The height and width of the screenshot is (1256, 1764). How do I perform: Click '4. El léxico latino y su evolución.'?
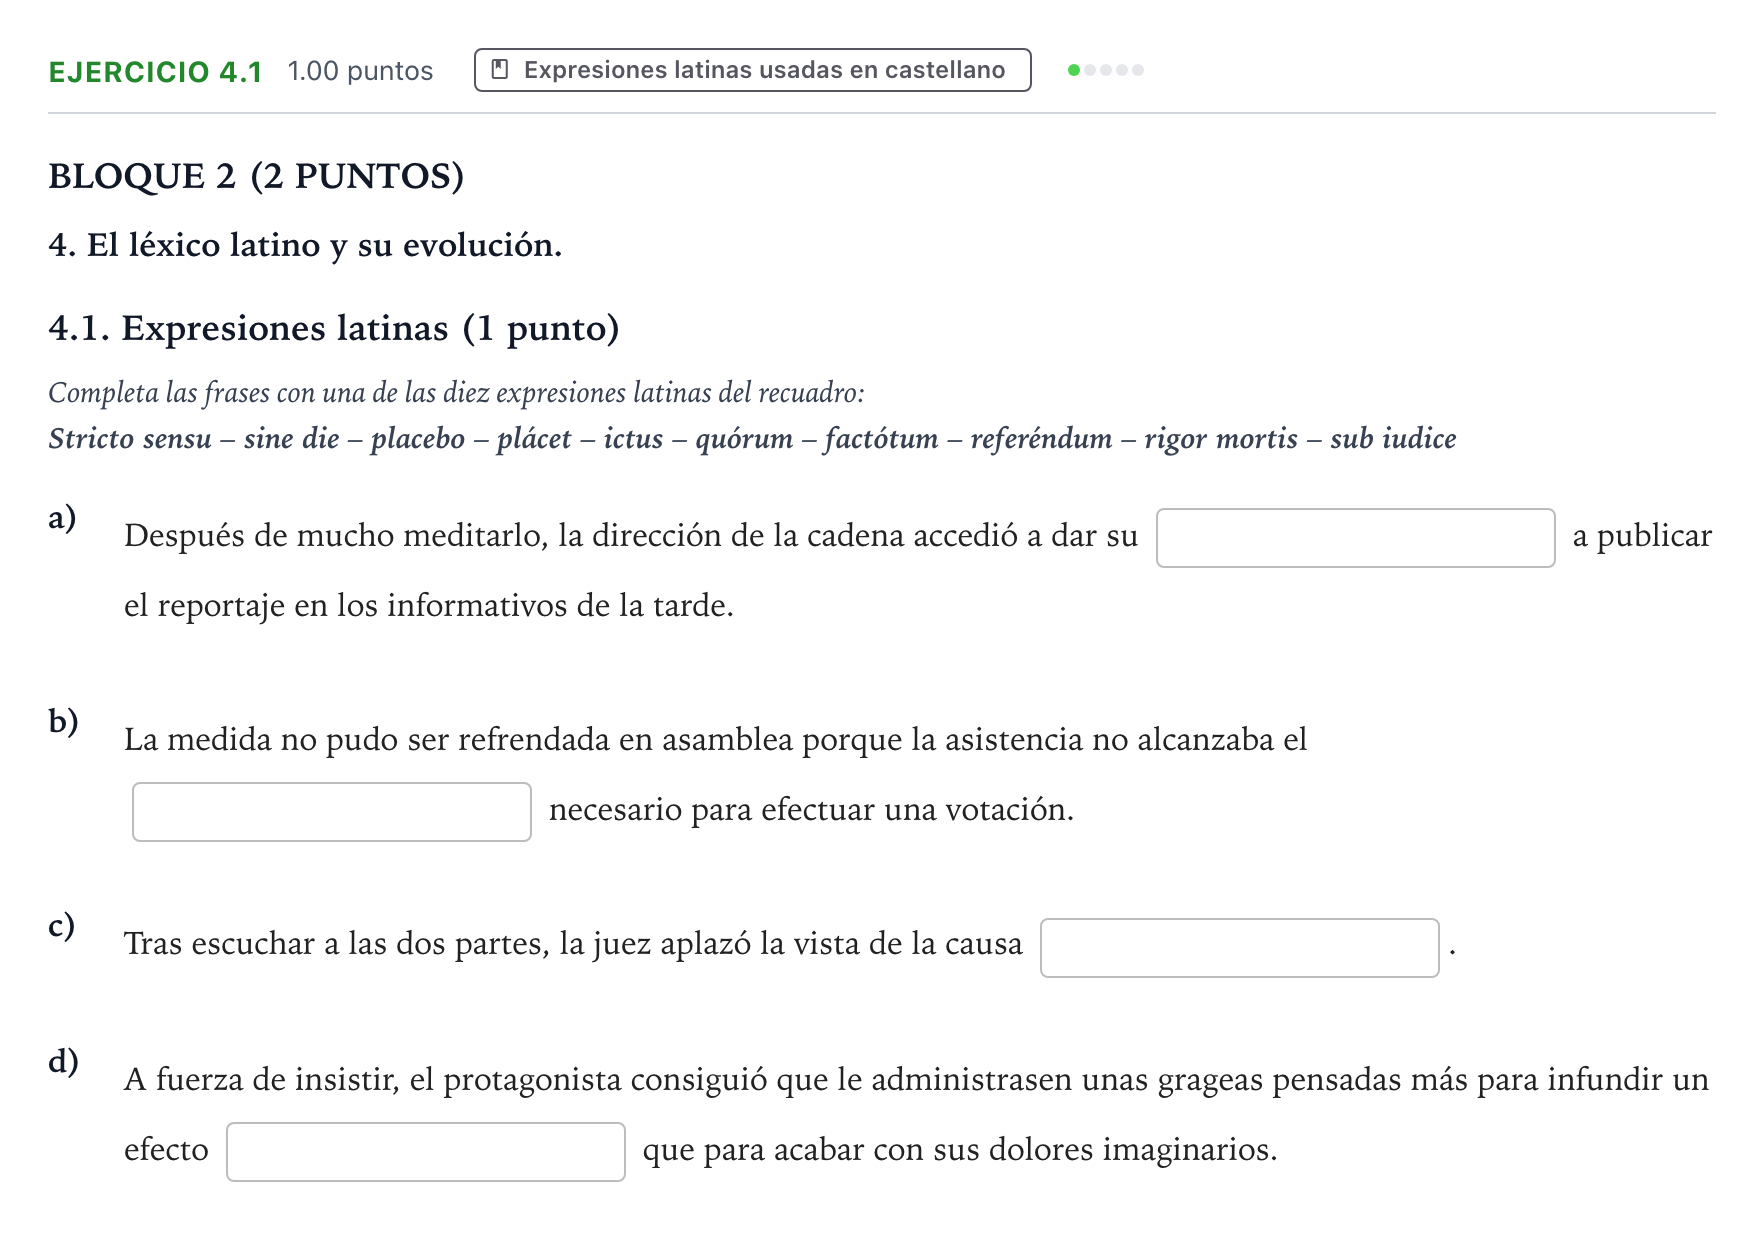click(305, 245)
